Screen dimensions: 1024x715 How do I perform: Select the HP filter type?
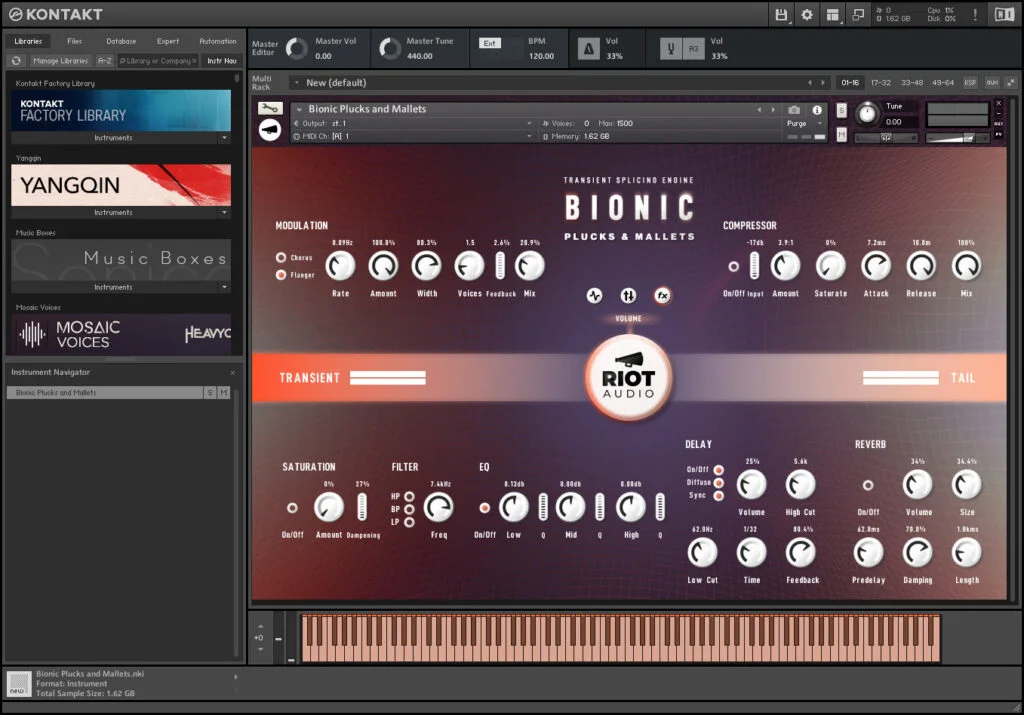tap(409, 496)
